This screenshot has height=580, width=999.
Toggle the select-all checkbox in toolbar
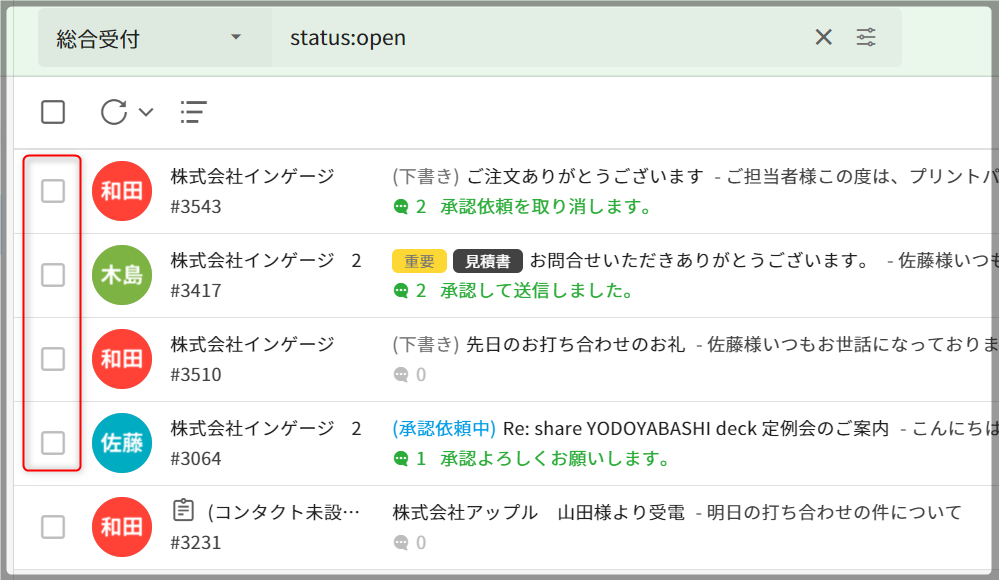click(x=53, y=112)
